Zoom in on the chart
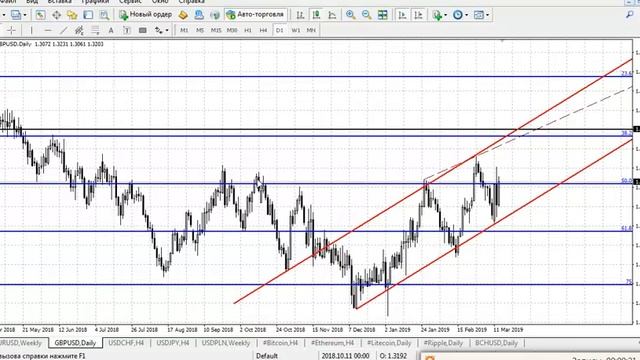The height and width of the screenshot is (360, 640). tap(351, 15)
